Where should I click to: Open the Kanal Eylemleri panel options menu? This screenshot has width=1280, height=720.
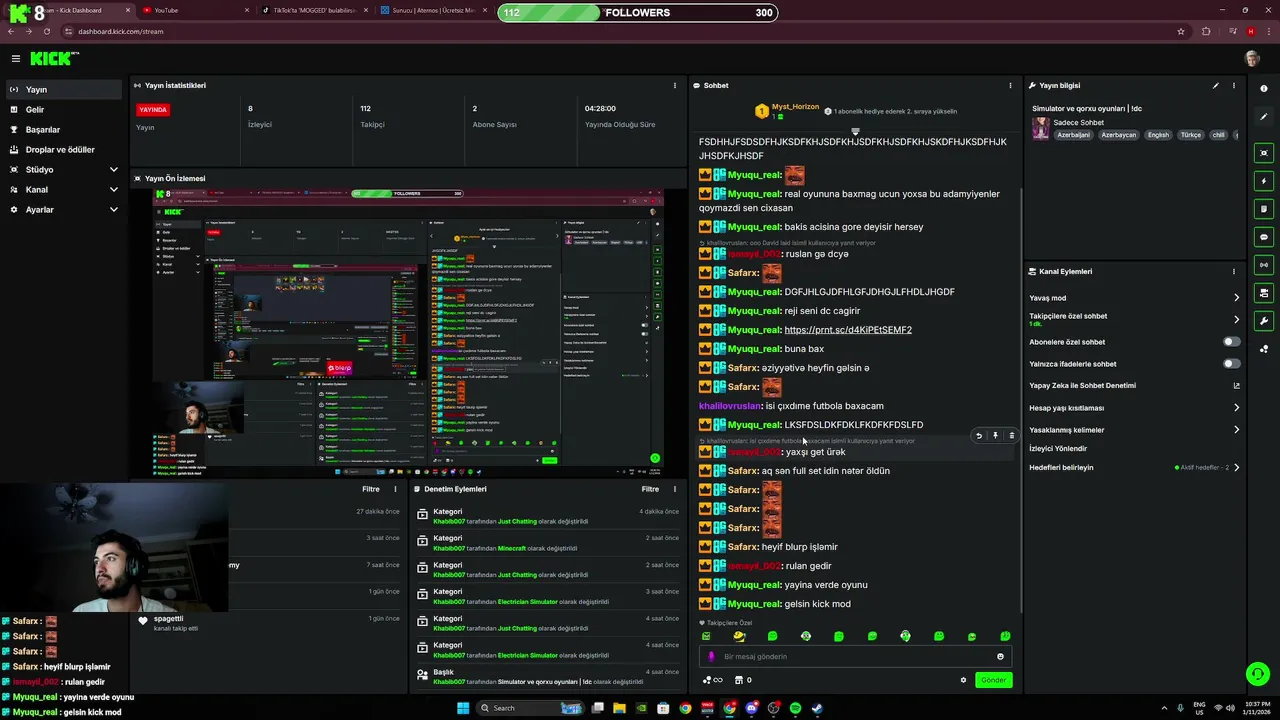[1234, 271]
